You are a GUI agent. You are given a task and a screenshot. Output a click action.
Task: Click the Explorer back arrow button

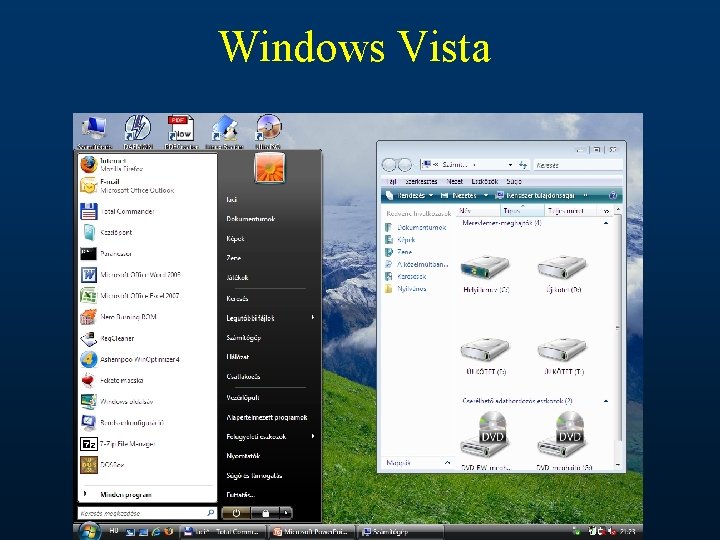click(389, 164)
